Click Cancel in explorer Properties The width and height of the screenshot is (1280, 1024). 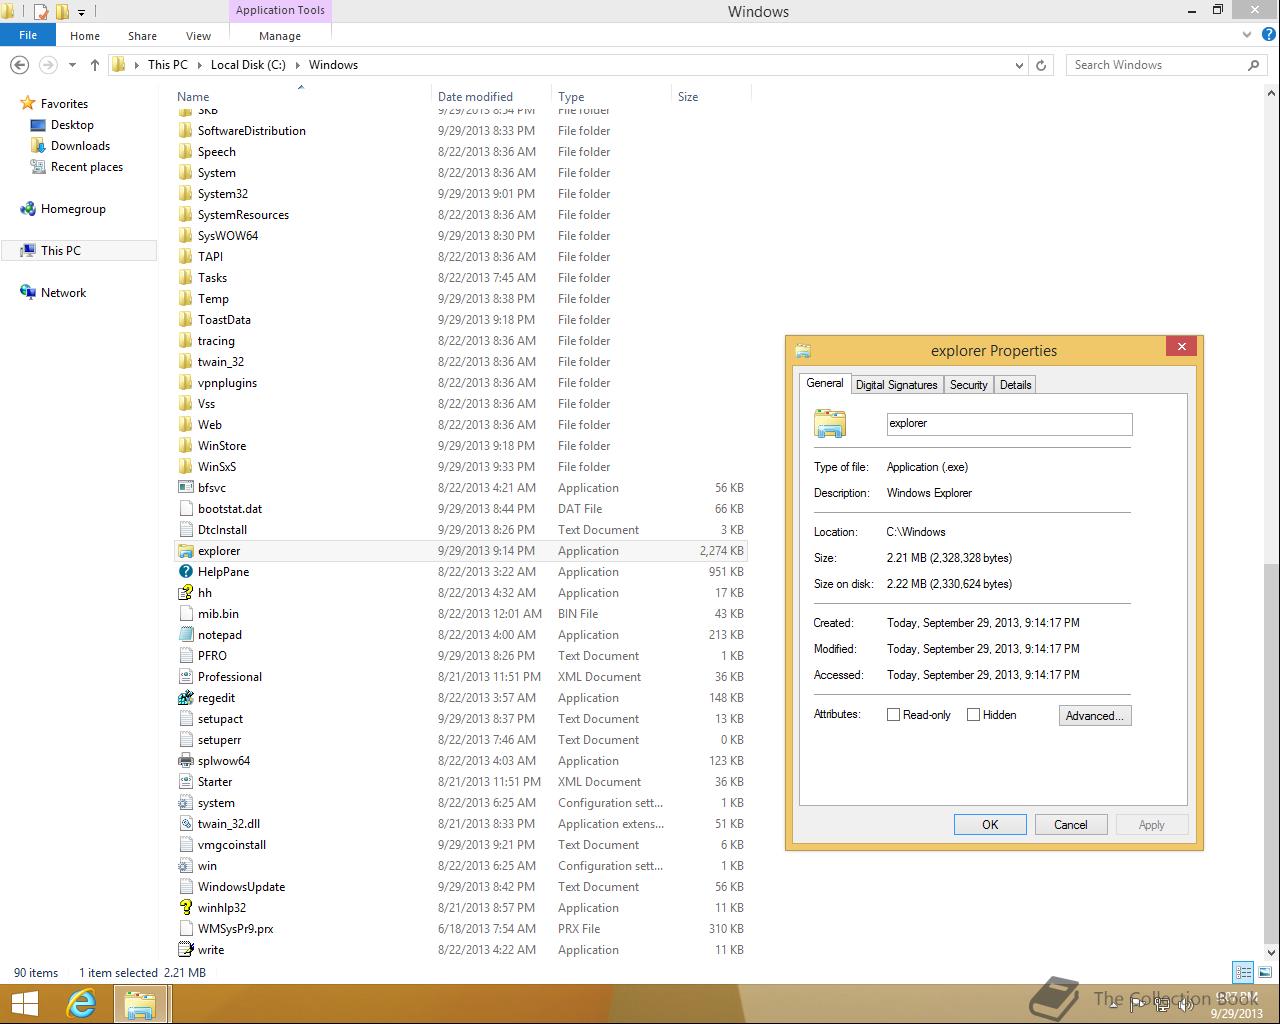(x=1070, y=825)
